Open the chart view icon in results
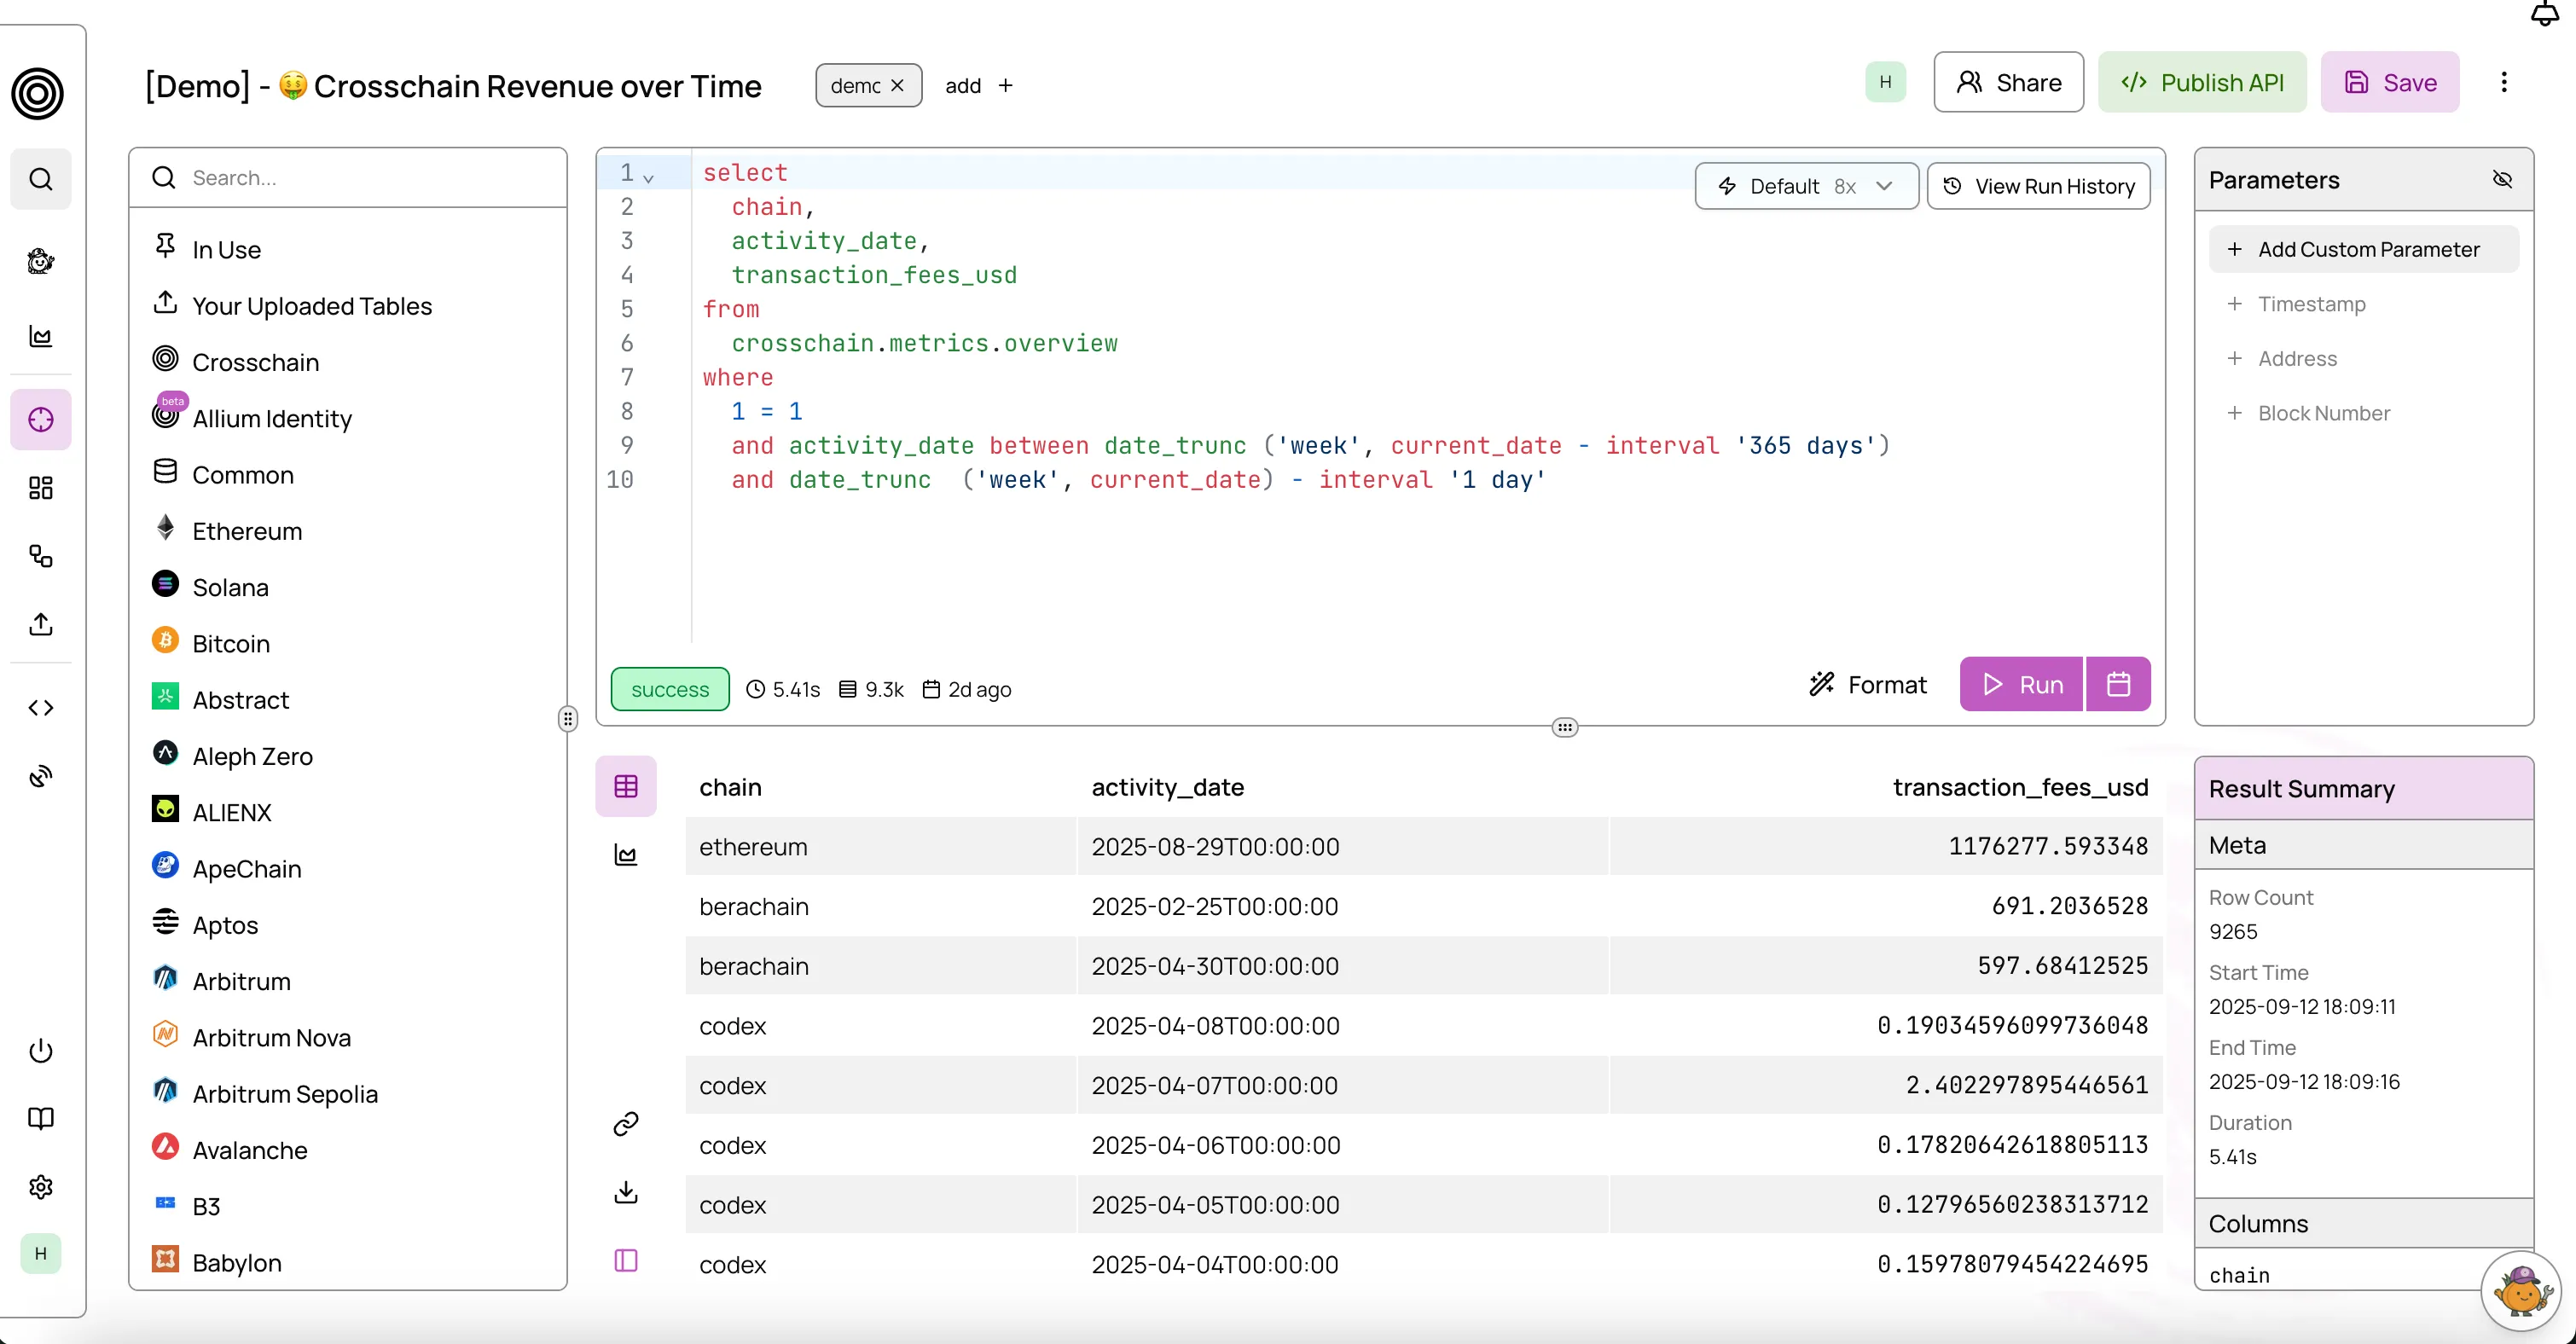 click(626, 855)
